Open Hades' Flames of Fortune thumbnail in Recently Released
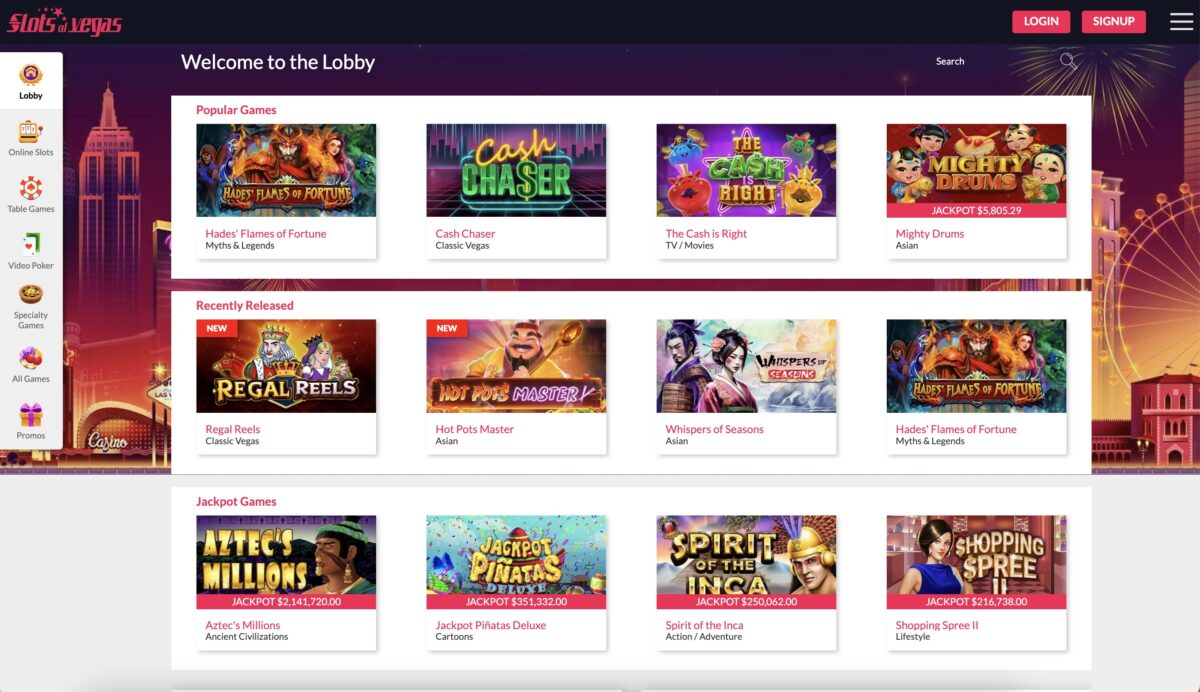The image size is (1200, 692). tap(976, 366)
